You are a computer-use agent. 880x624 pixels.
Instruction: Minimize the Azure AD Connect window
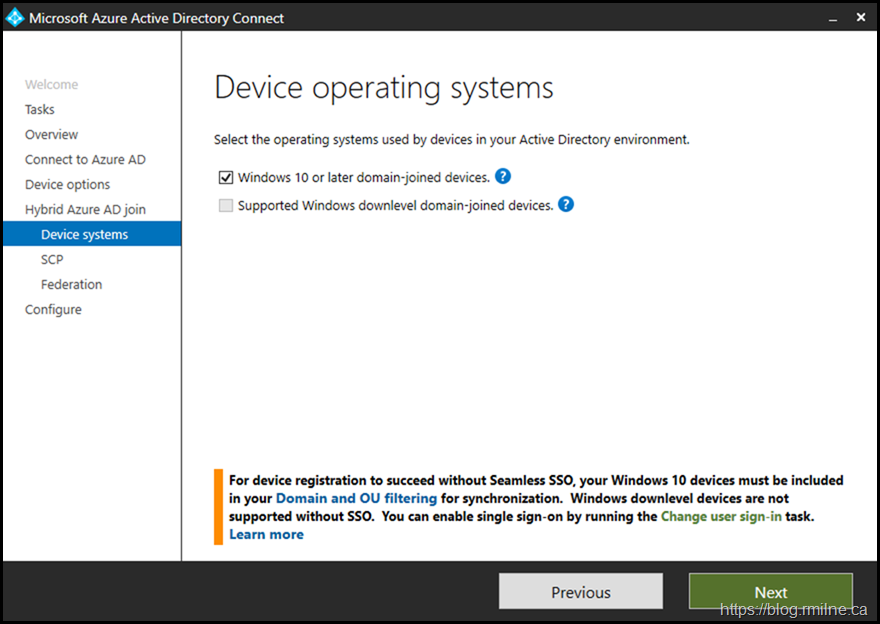829,17
